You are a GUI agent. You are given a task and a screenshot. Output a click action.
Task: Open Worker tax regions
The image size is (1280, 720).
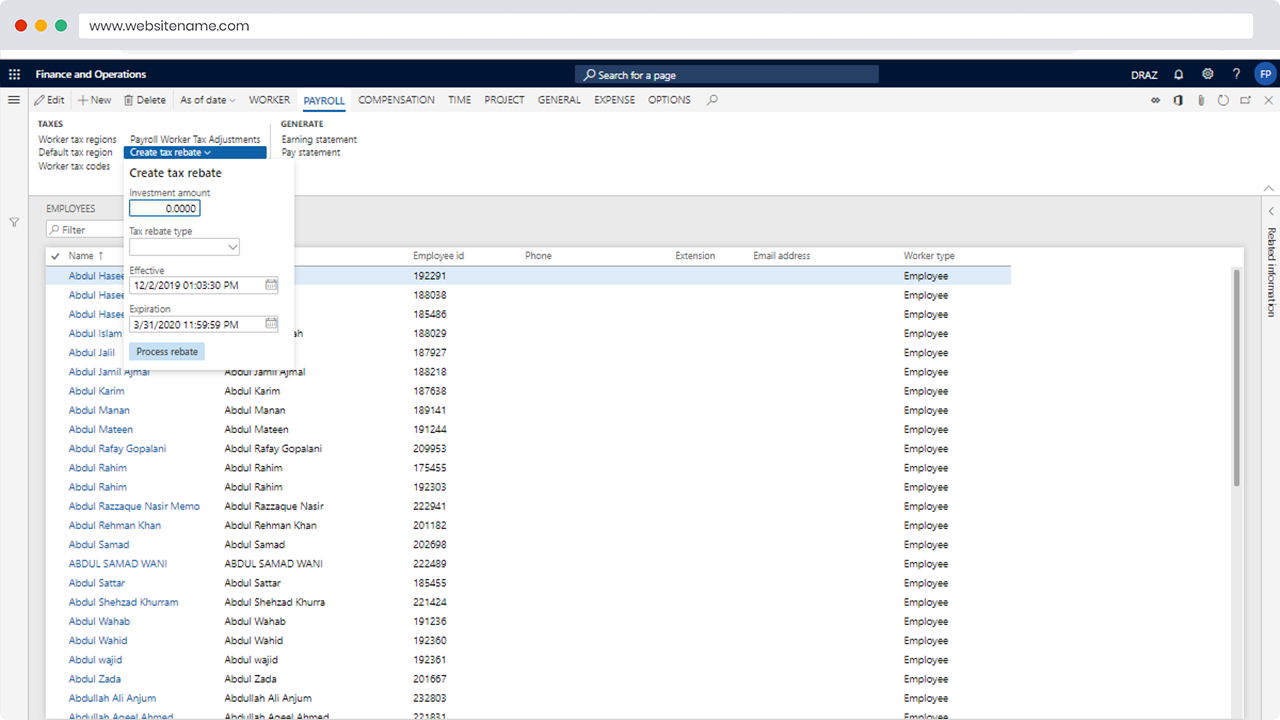pyautogui.click(x=77, y=140)
